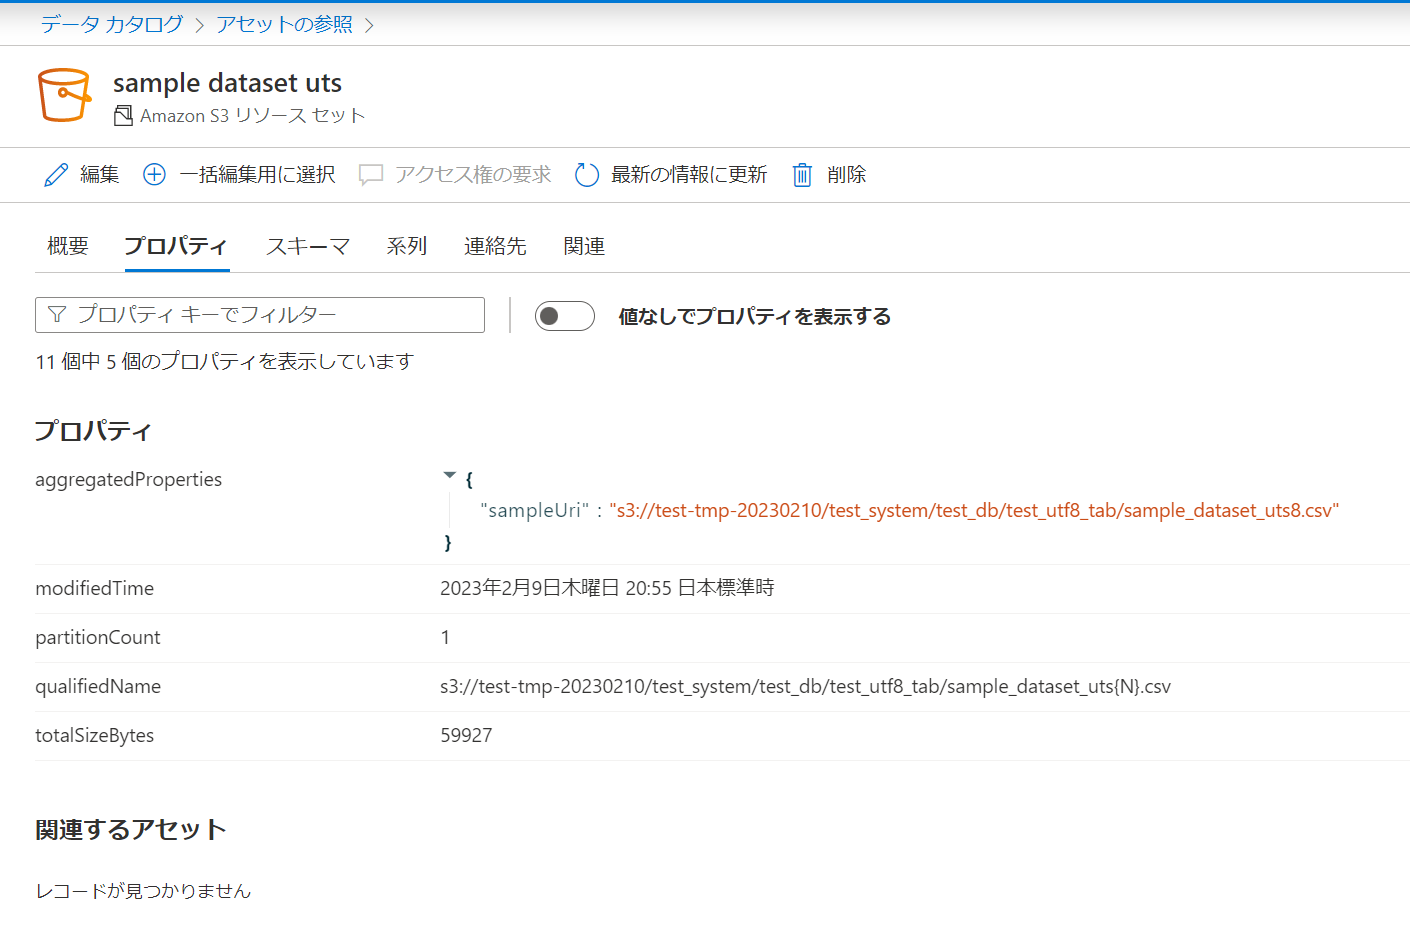Viewport: 1410px width, 951px height.
Task: Click the aggregatedProperties property name
Action: [128, 479]
